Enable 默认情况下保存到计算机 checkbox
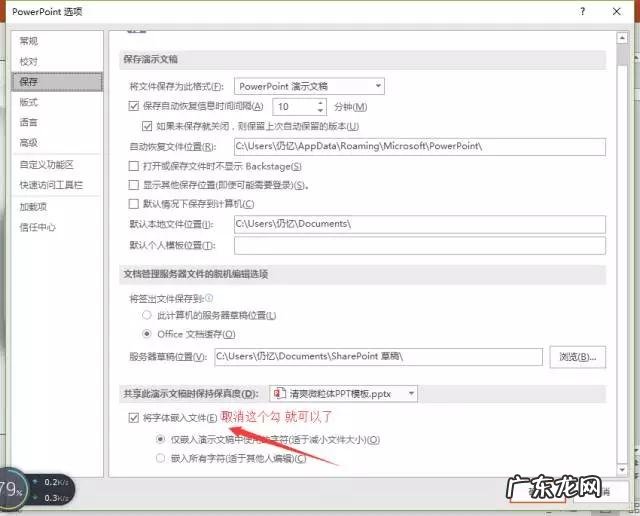This screenshot has height=516, width=640. [133, 203]
